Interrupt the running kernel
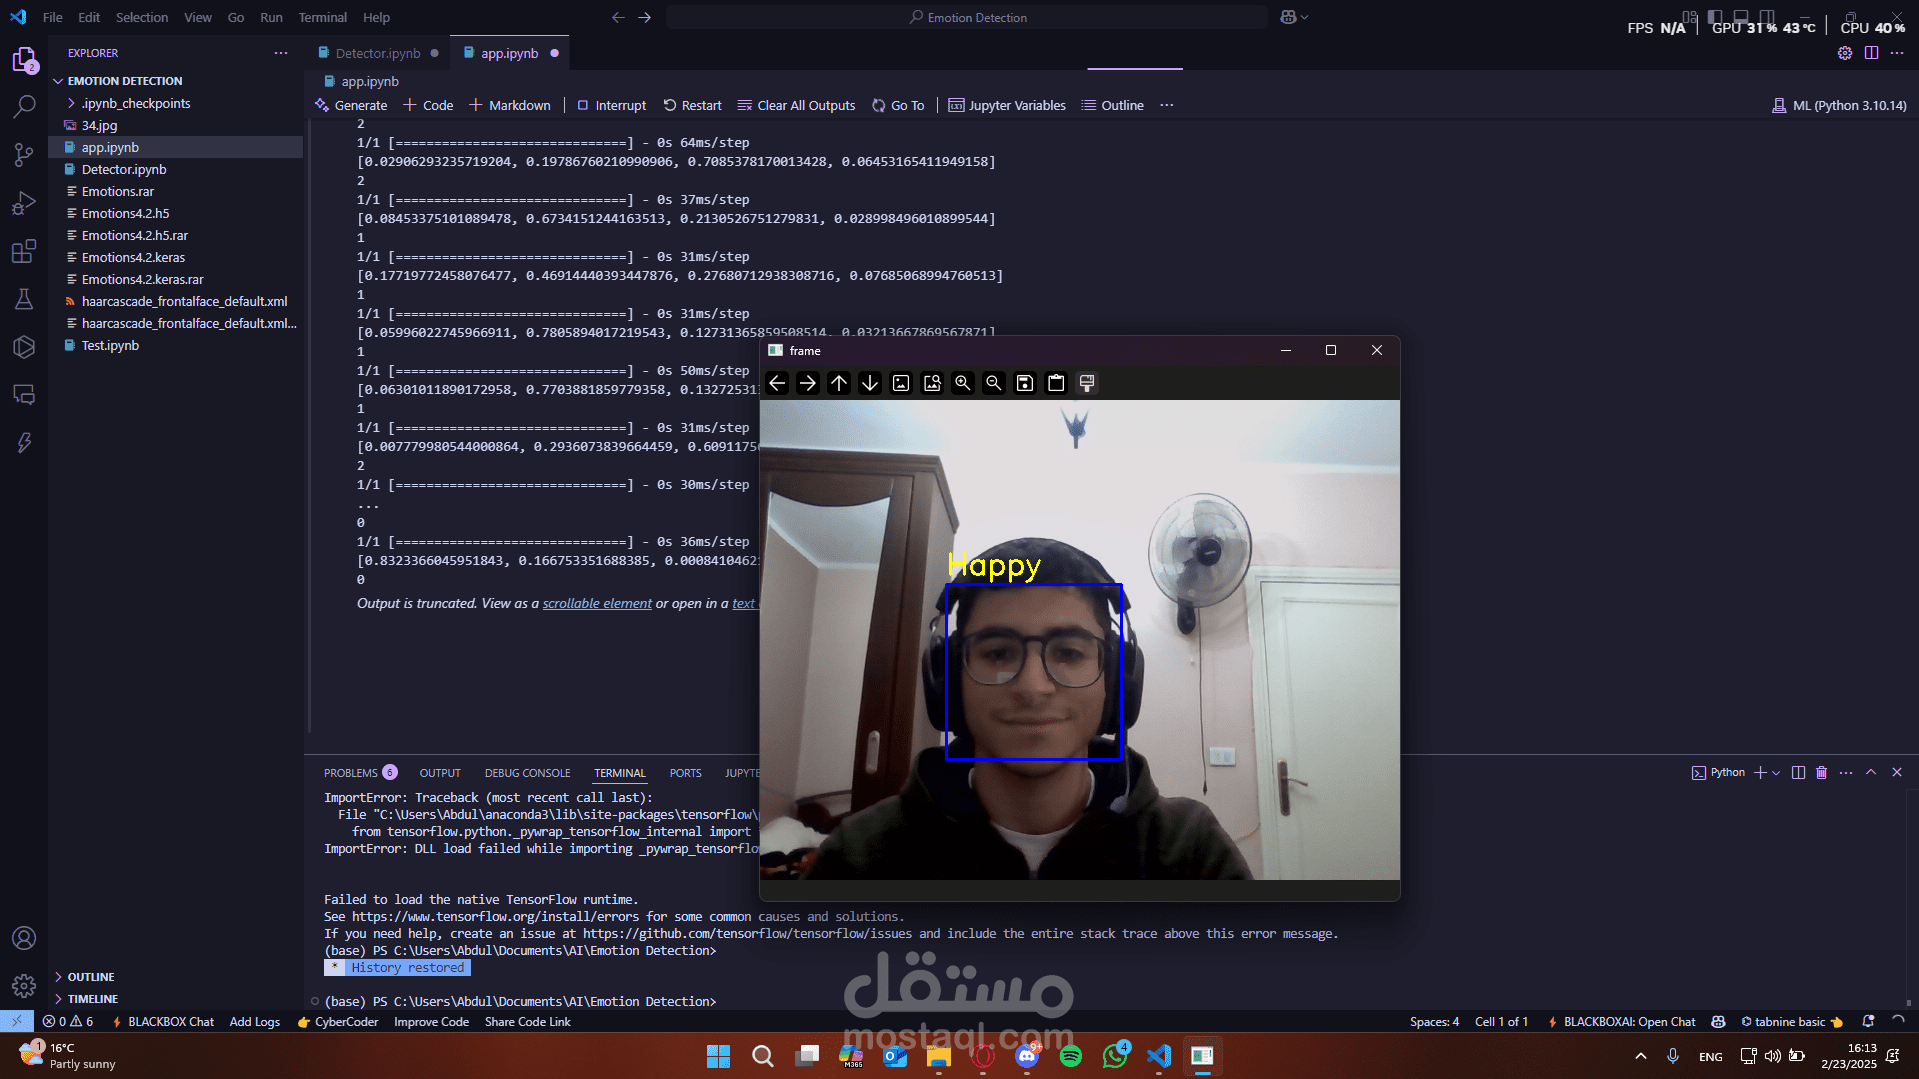This screenshot has height=1079, width=1919. 611,105
